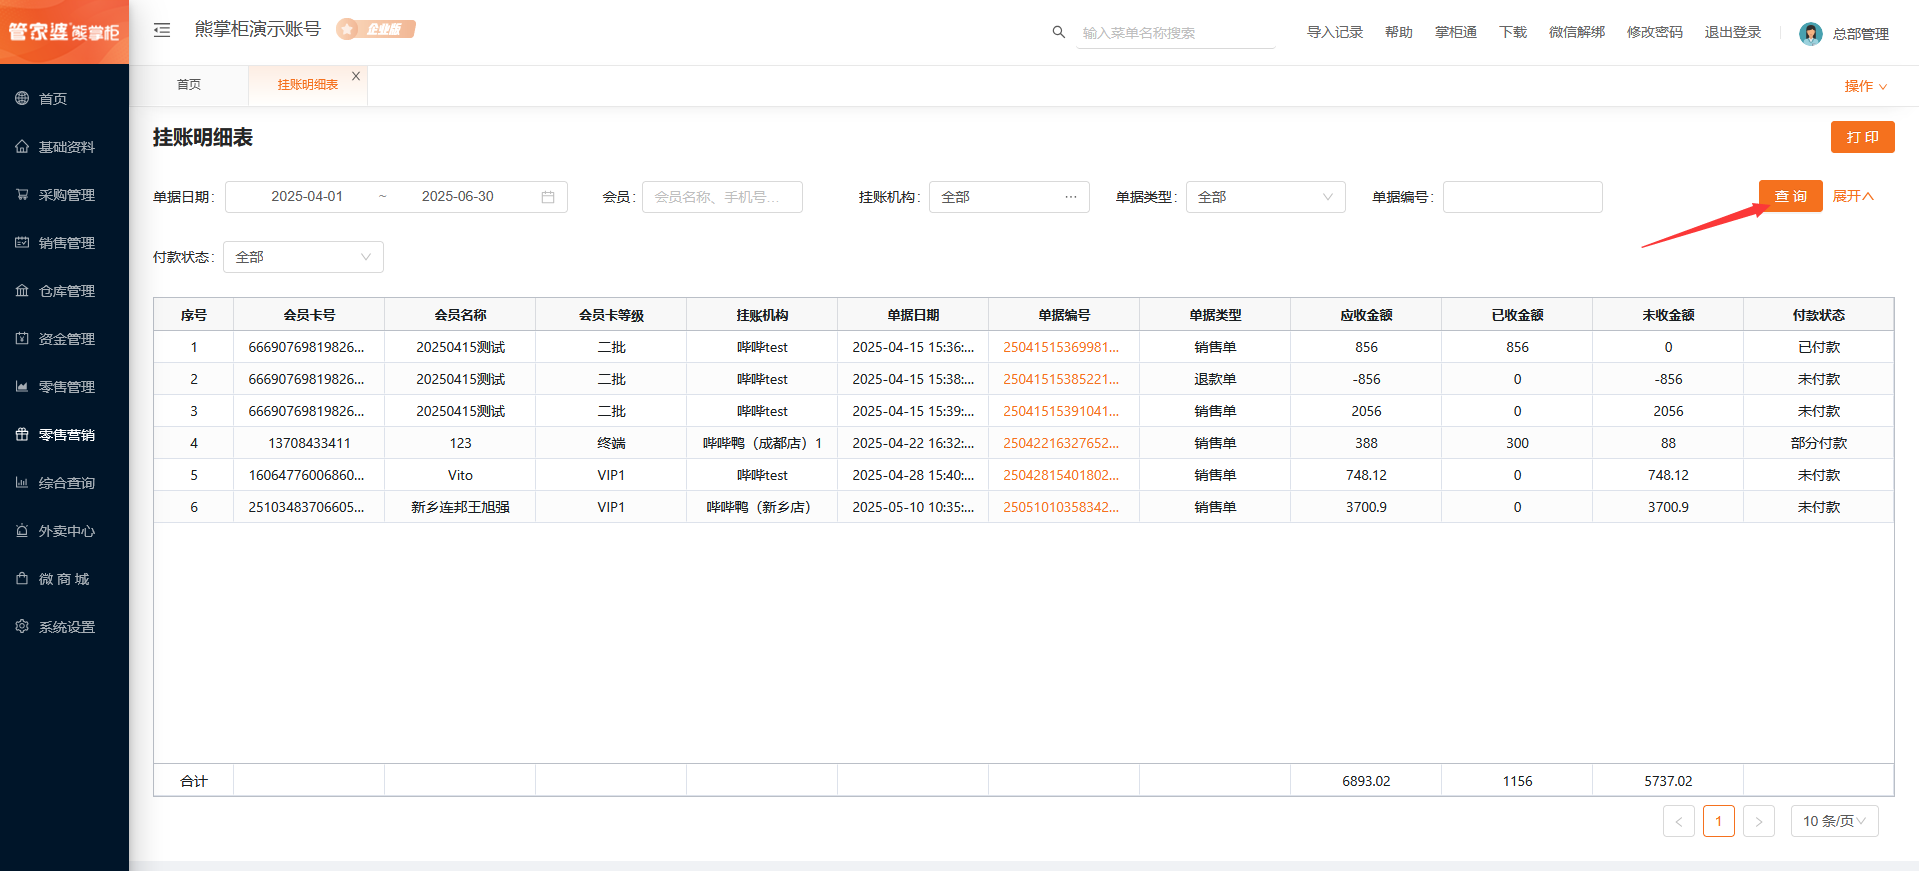Open the 操作 dropdown menu
This screenshot has width=1919, height=871.
(x=1866, y=86)
